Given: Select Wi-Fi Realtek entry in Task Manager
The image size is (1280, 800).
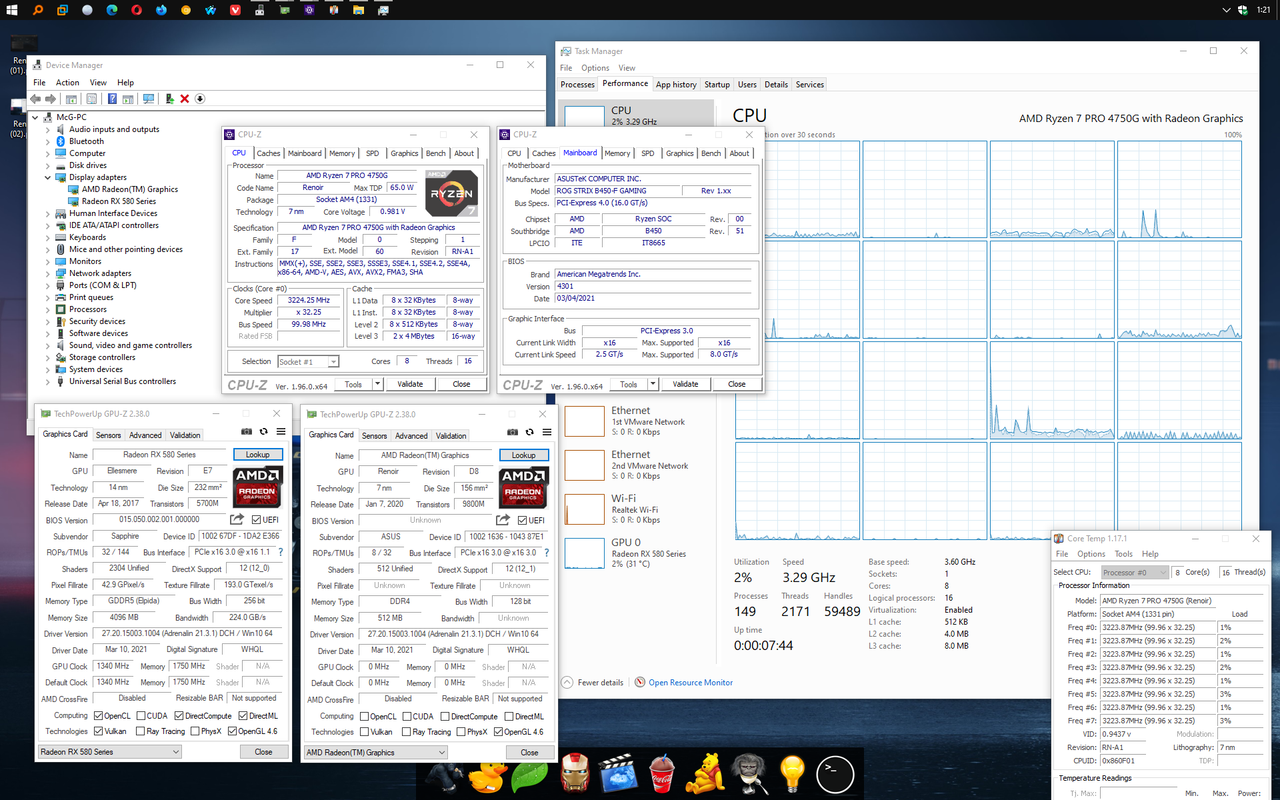Looking at the screenshot, I should (x=638, y=509).
